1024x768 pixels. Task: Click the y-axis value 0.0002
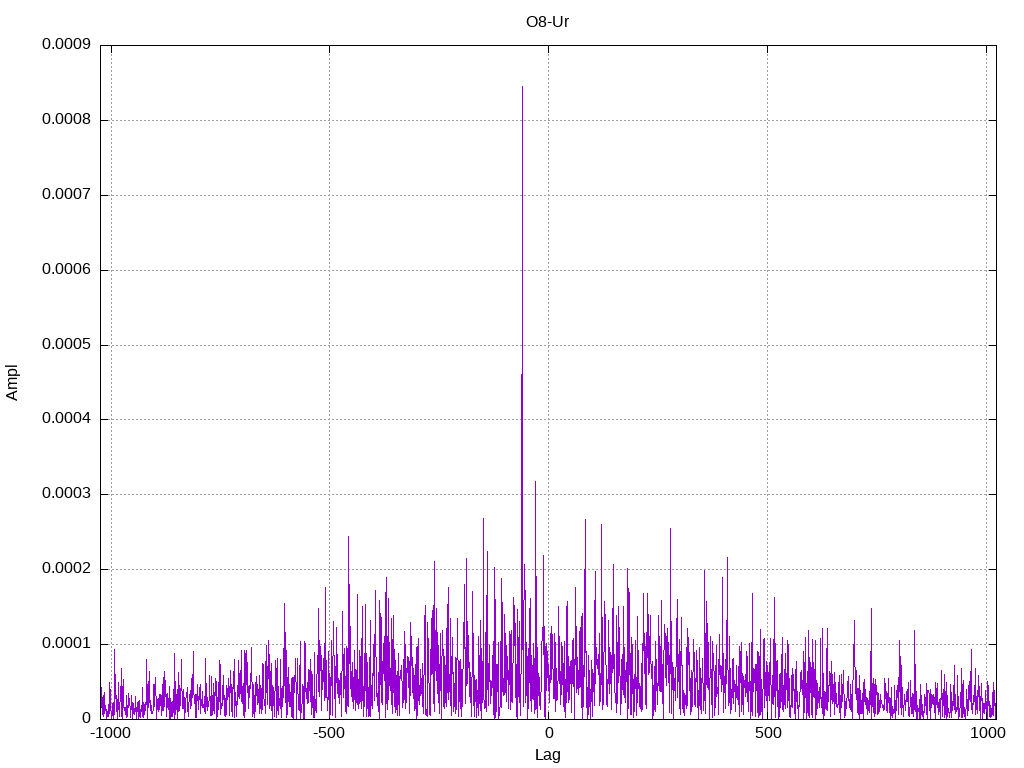point(67,568)
